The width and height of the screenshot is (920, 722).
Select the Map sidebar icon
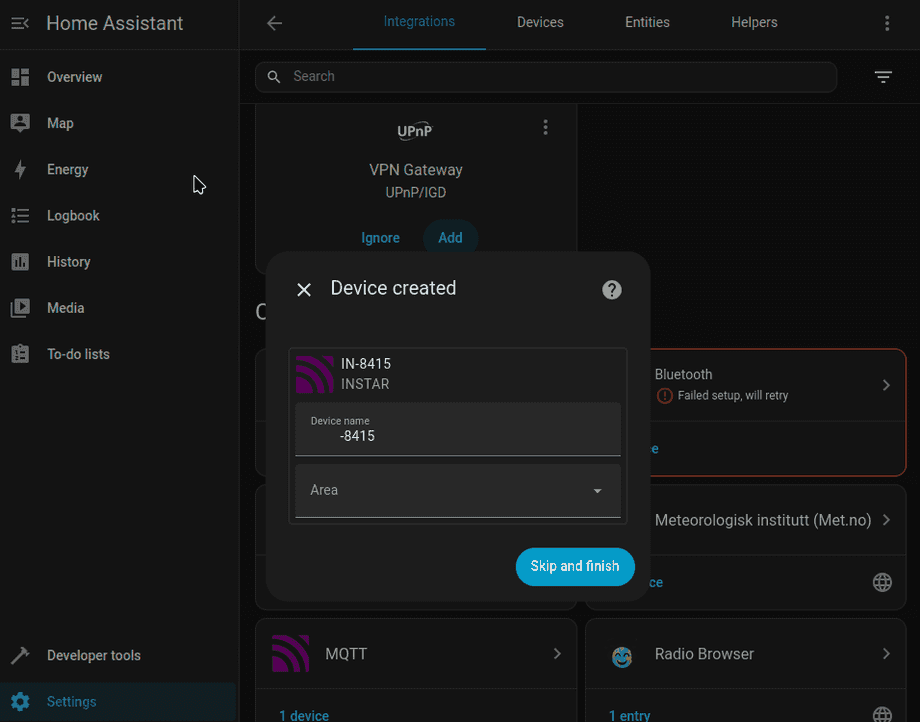20,123
